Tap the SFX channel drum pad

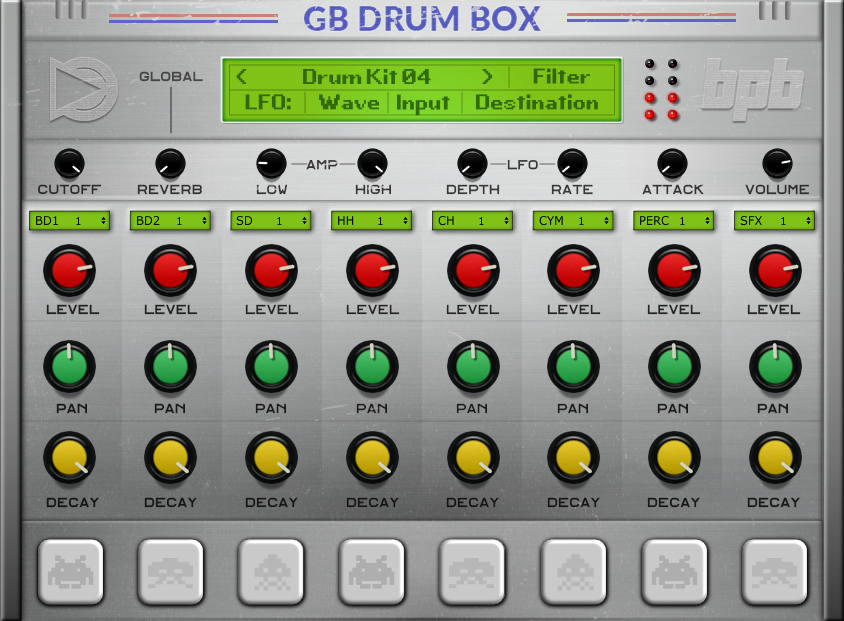pos(775,571)
